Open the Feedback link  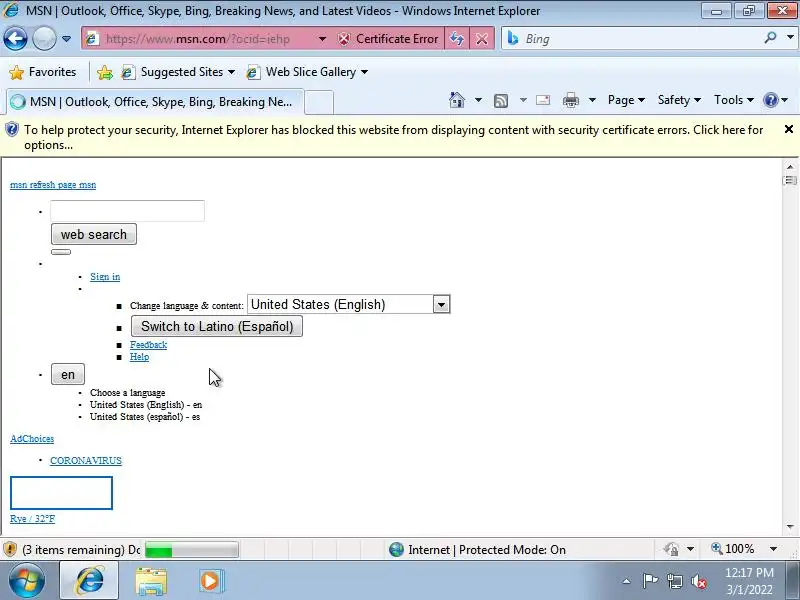[148, 345]
